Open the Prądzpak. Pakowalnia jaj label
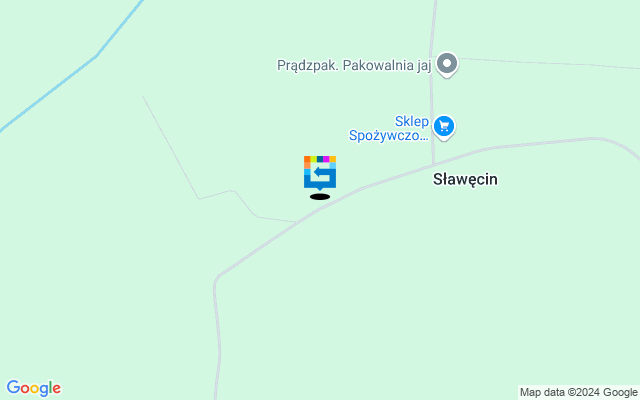This screenshot has width=640, height=400. tap(354, 65)
